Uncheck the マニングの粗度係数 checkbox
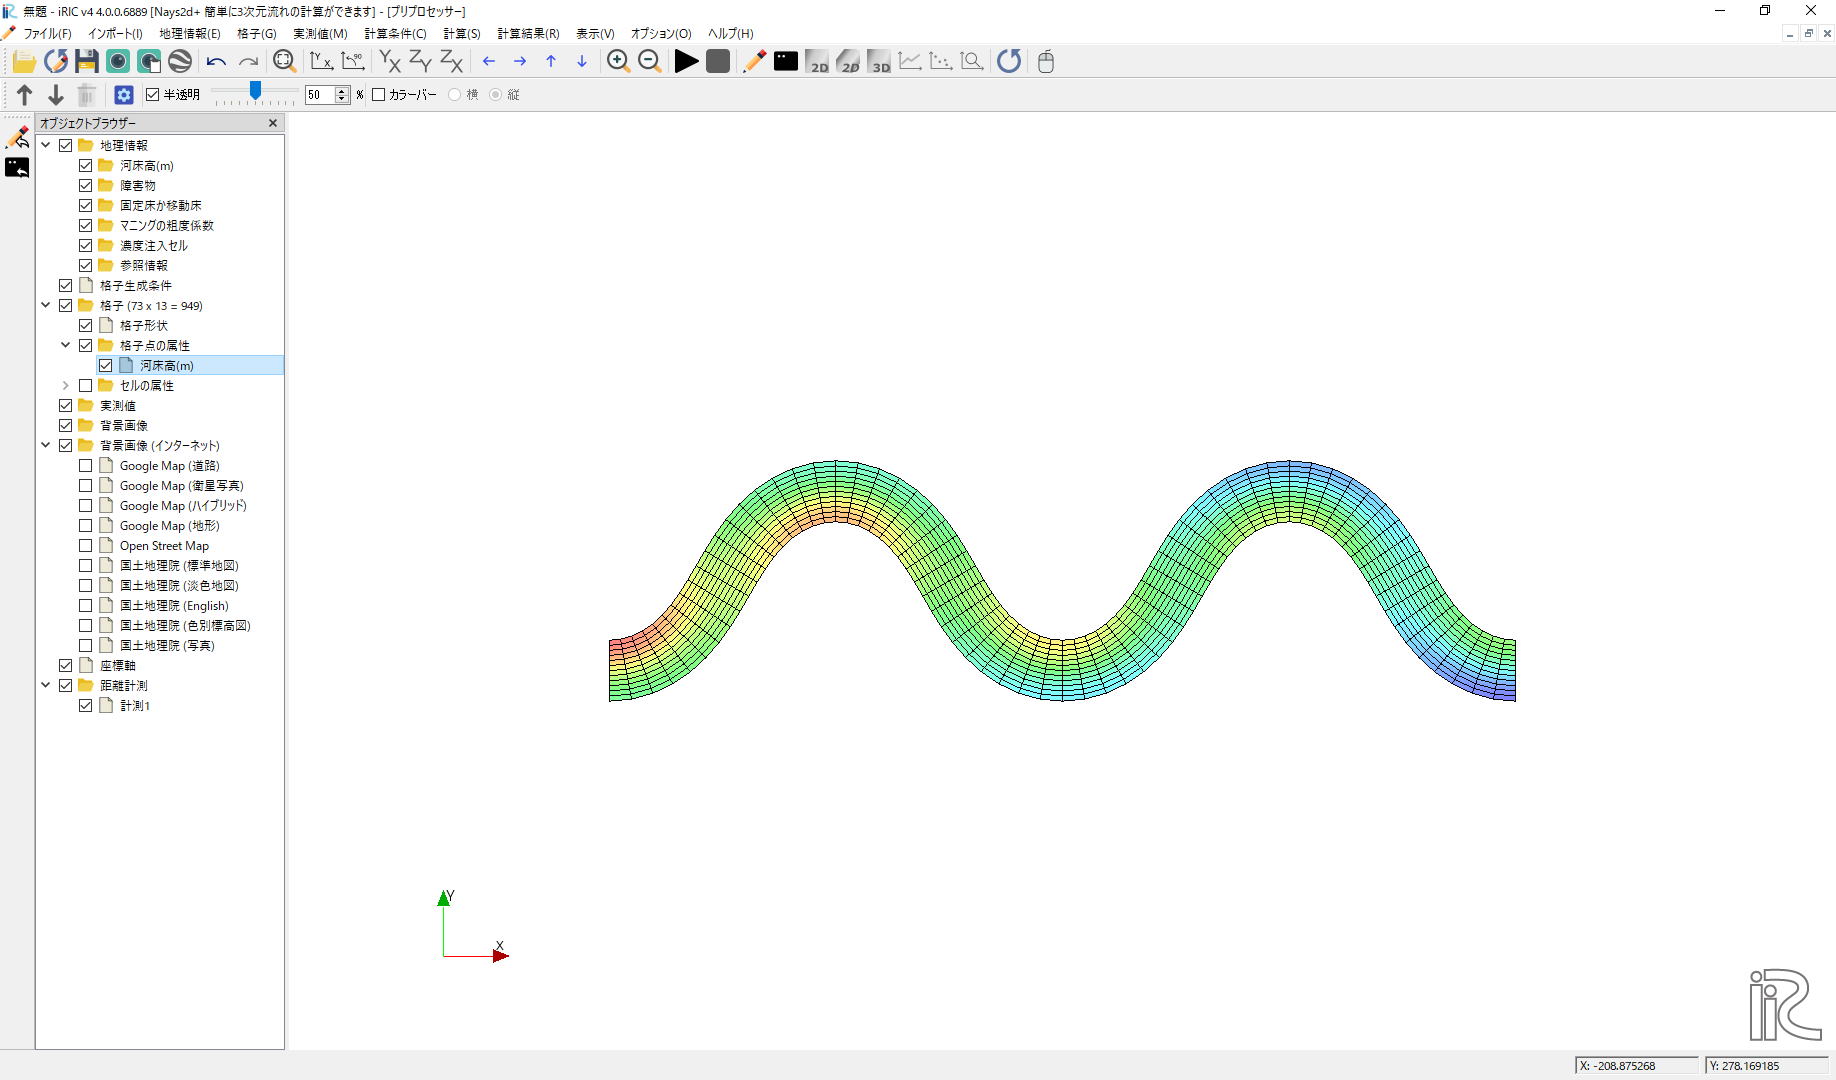This screenshot has width=1836, height=1080. [86, 226]
